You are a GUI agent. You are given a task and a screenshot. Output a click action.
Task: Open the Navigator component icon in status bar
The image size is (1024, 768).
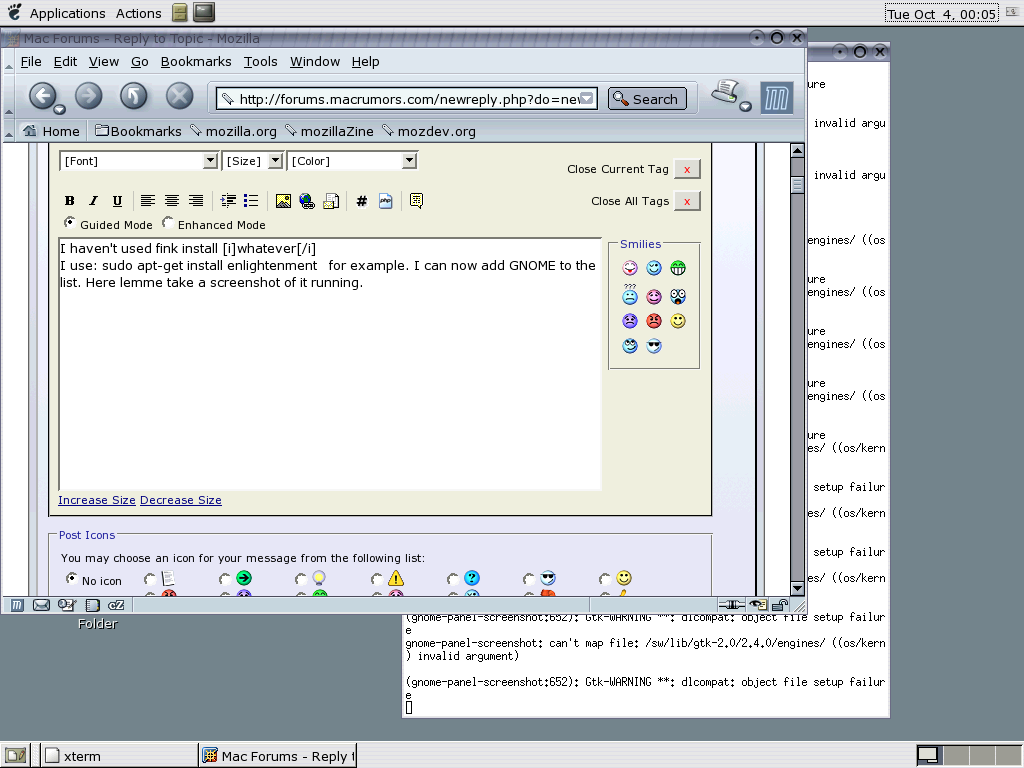pos(17,605)
